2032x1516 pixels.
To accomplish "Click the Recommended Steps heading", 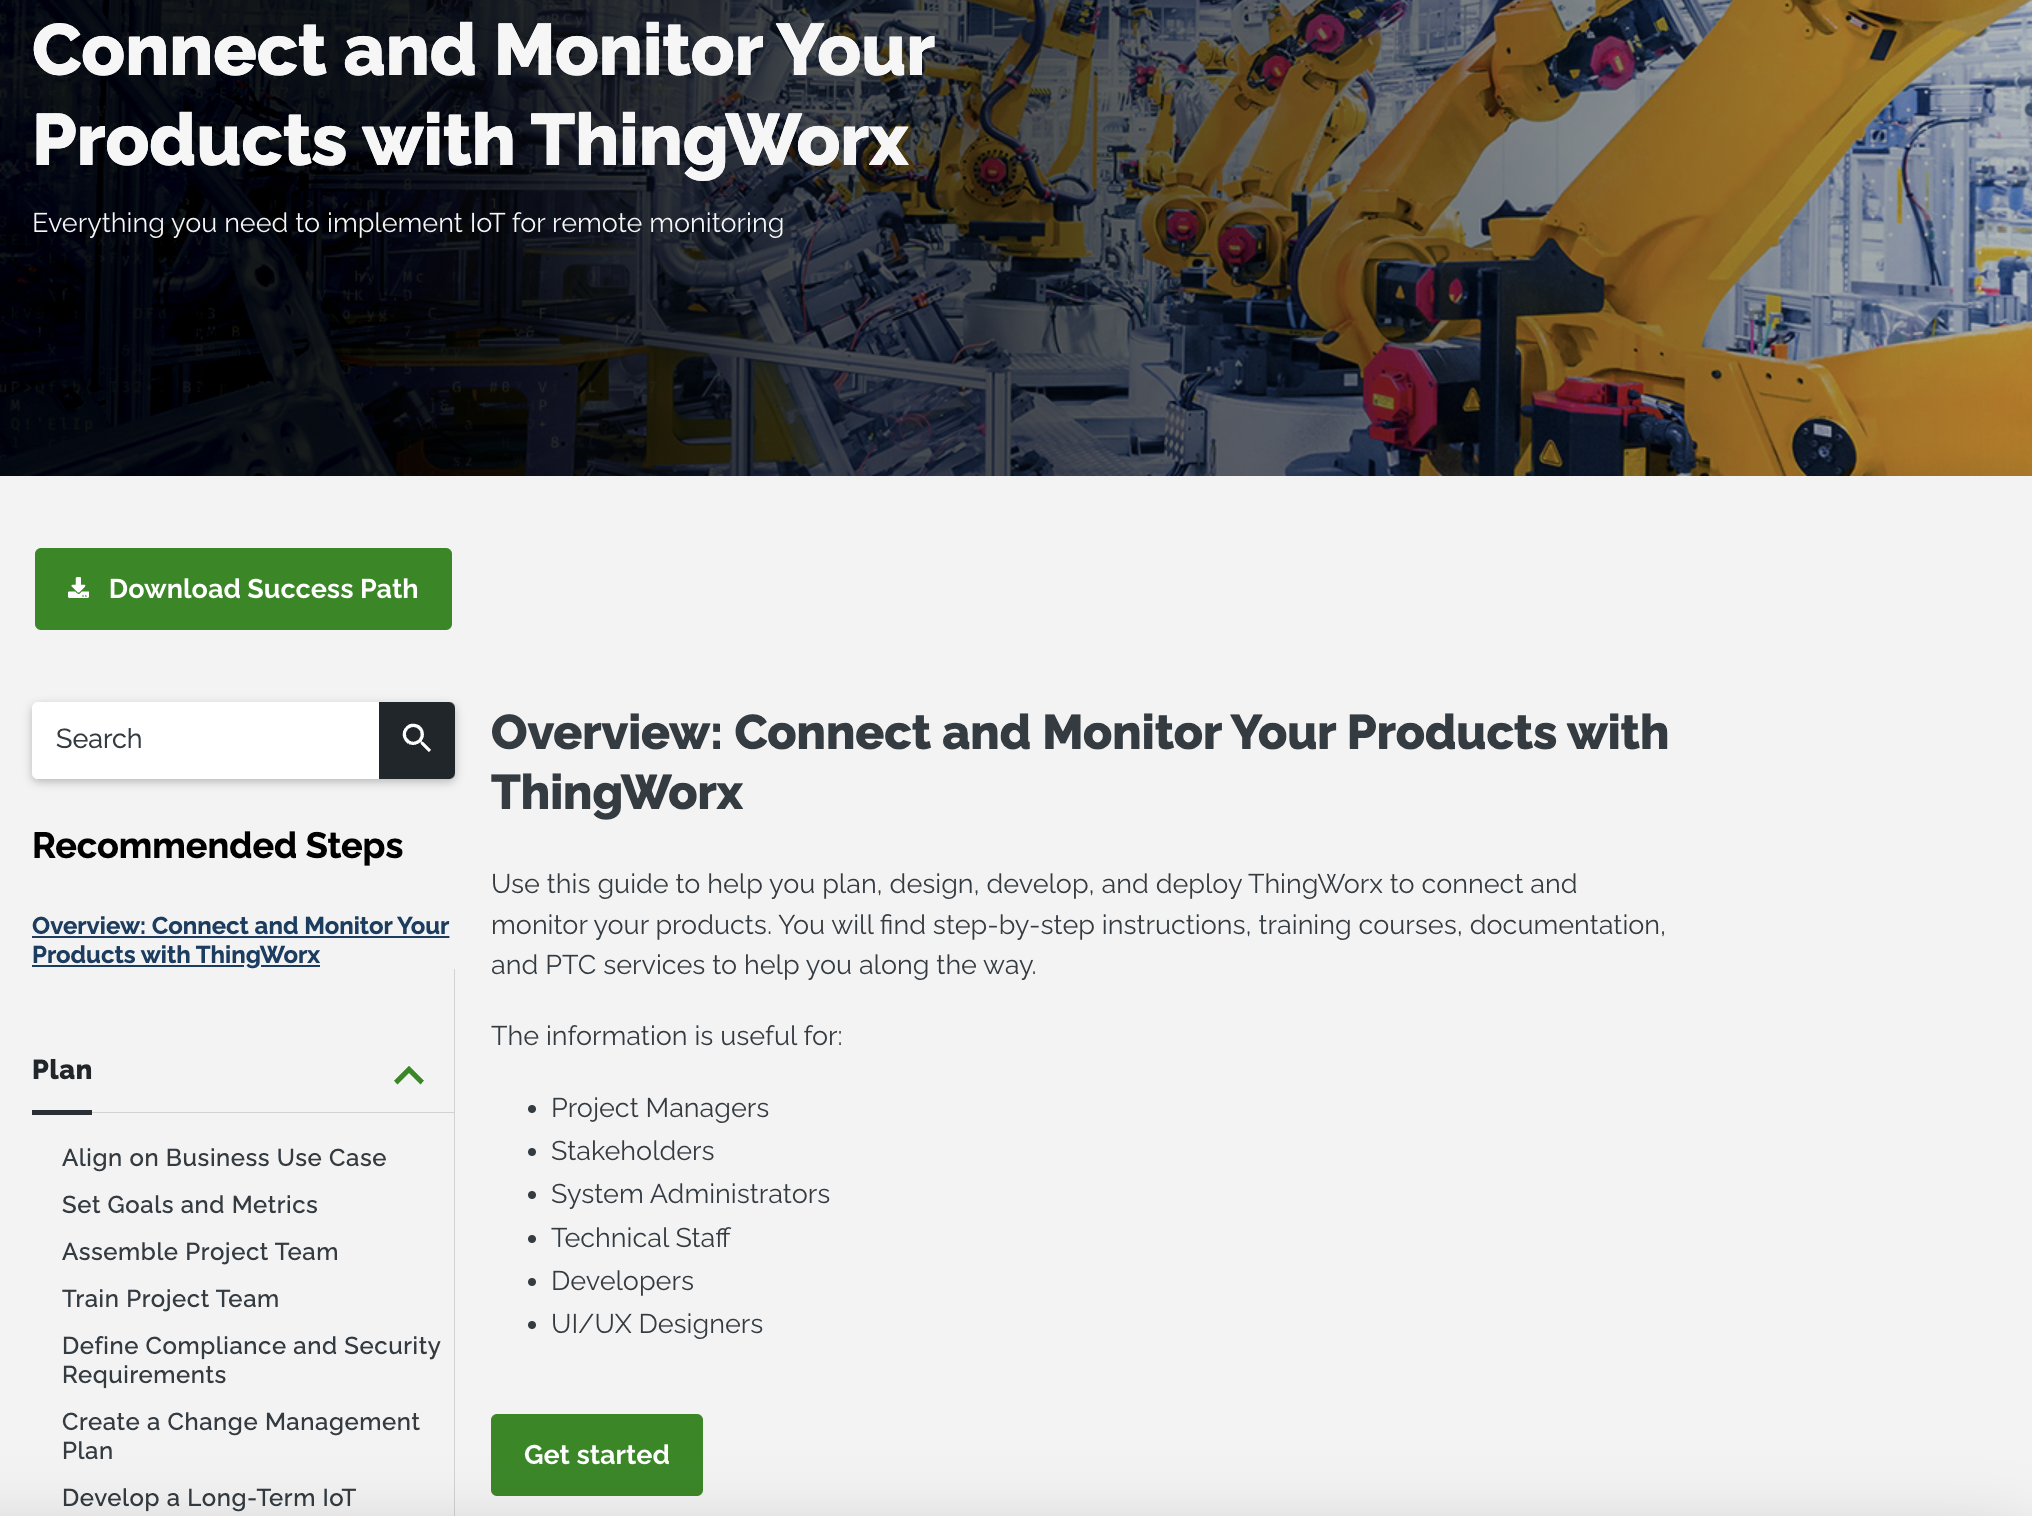I will coord(218,846).
